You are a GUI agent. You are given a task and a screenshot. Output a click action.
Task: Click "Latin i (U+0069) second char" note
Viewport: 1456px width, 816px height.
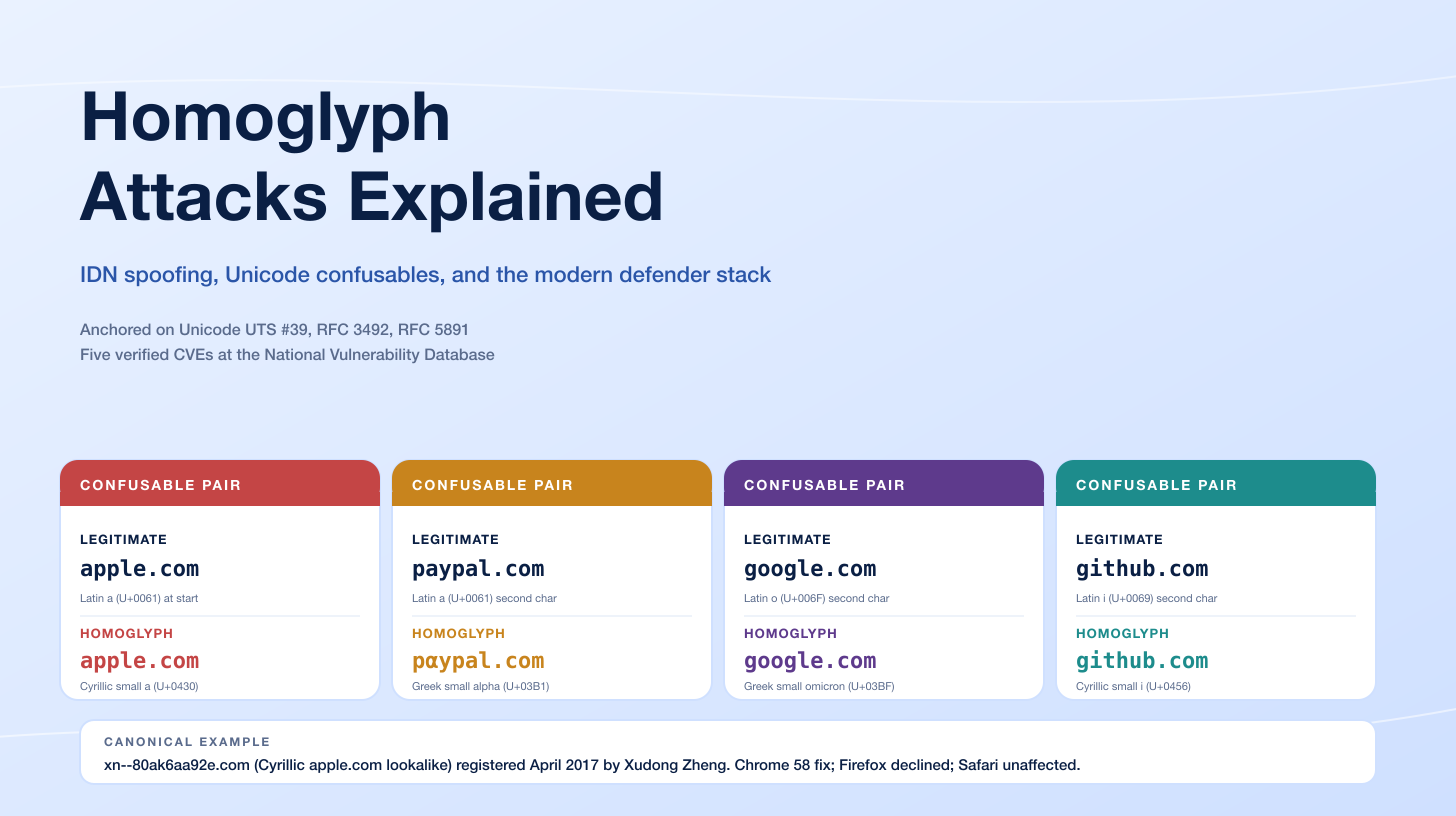1147,599
